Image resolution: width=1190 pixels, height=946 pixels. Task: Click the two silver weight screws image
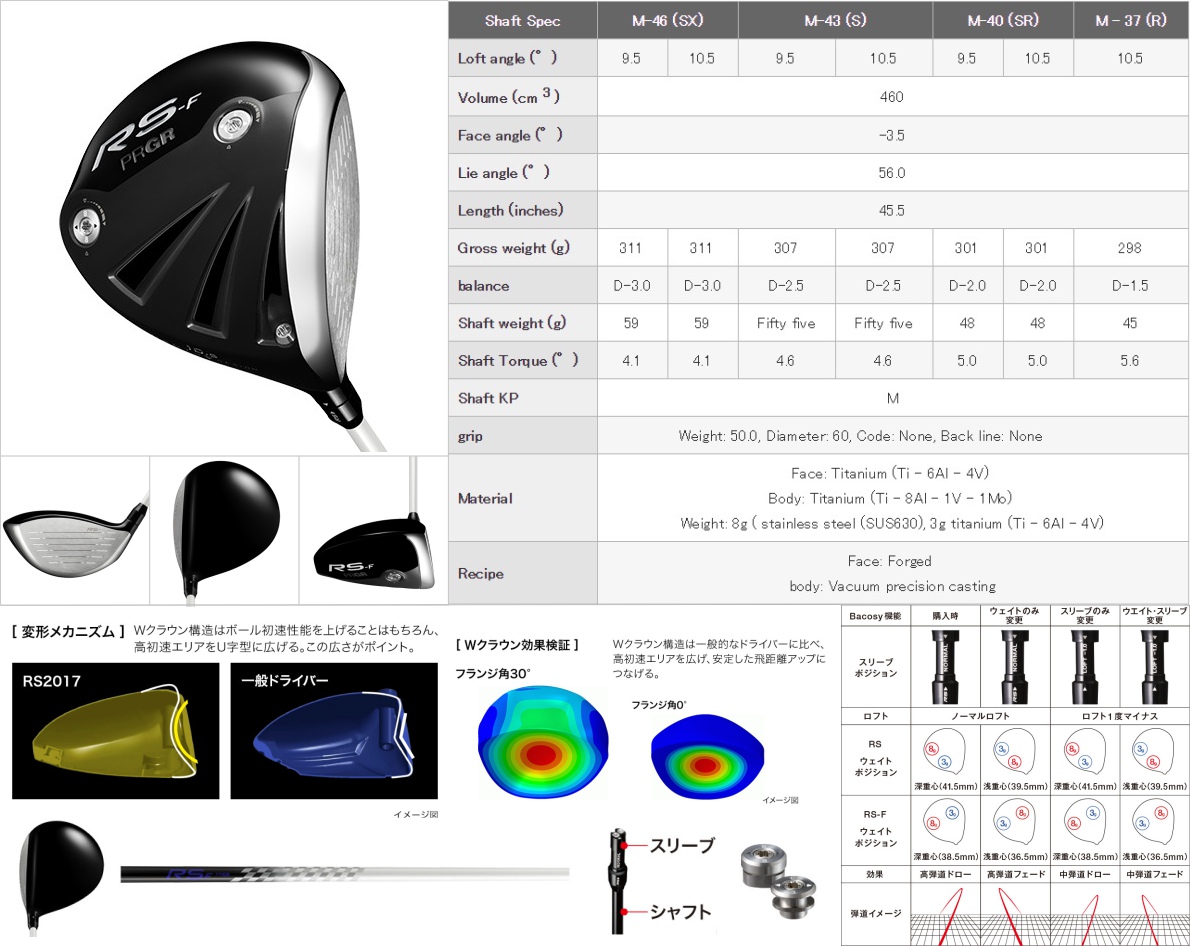[x=778, y=880]
